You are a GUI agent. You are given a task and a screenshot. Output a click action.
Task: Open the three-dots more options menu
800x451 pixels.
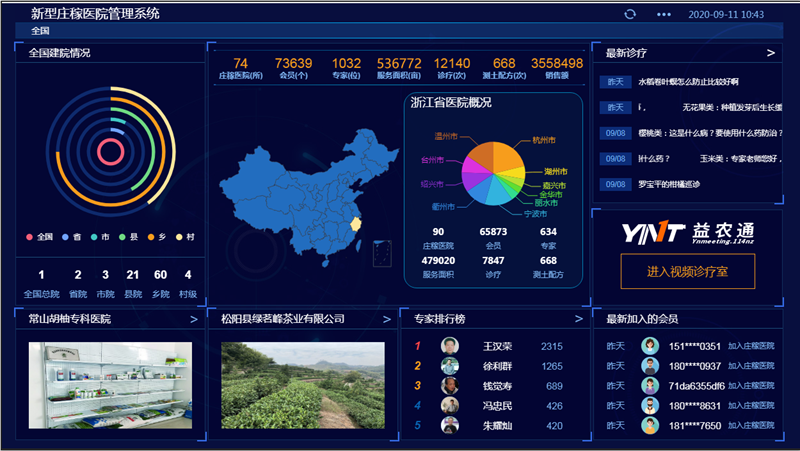point(664,14)
